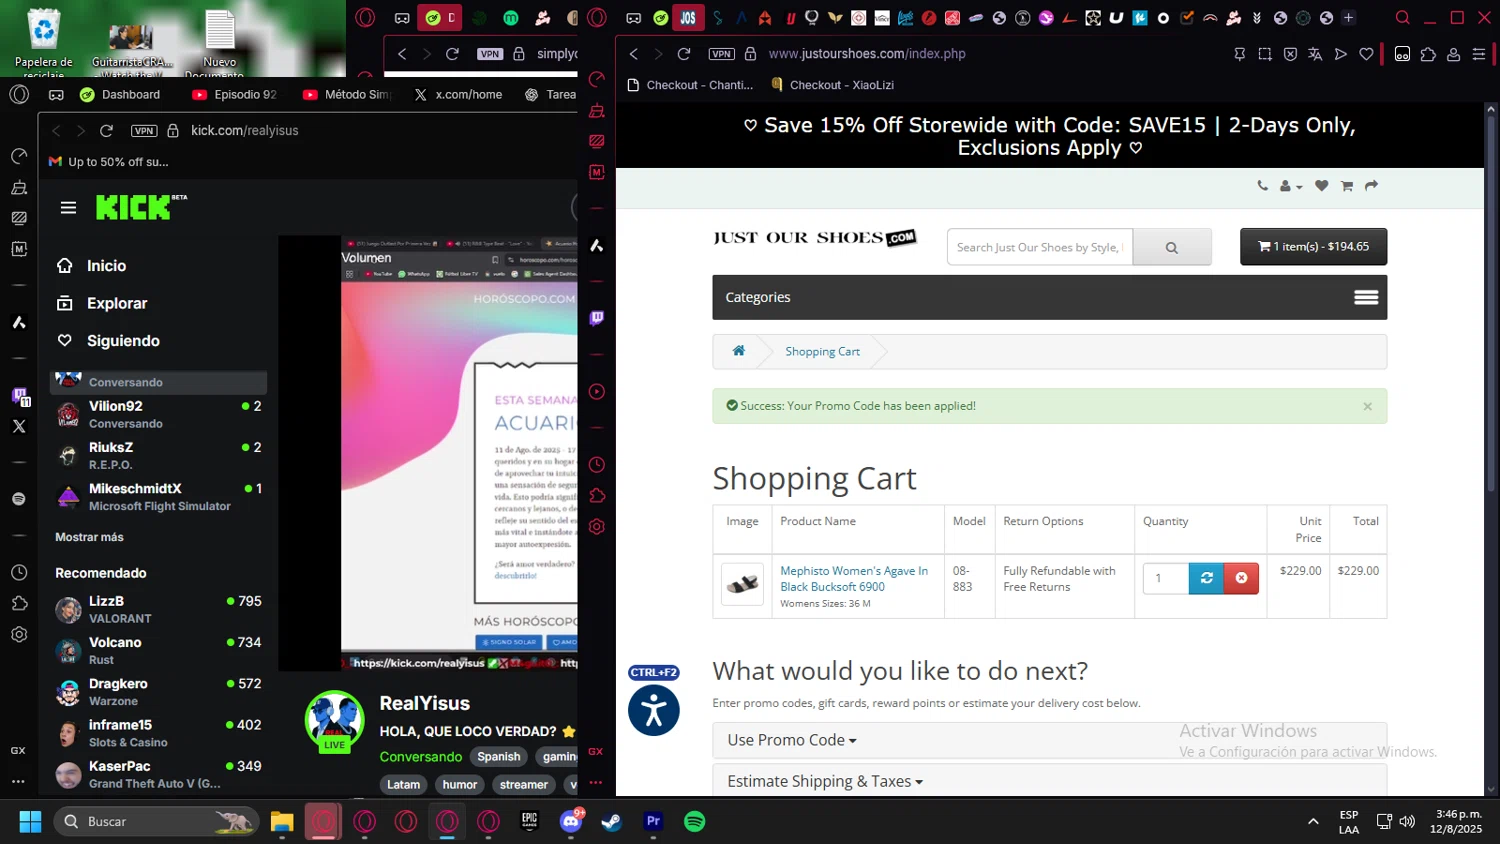Search tabs with magnifier in right Opera window
Screen dimensions: 1500x844
pos(1403,18)
